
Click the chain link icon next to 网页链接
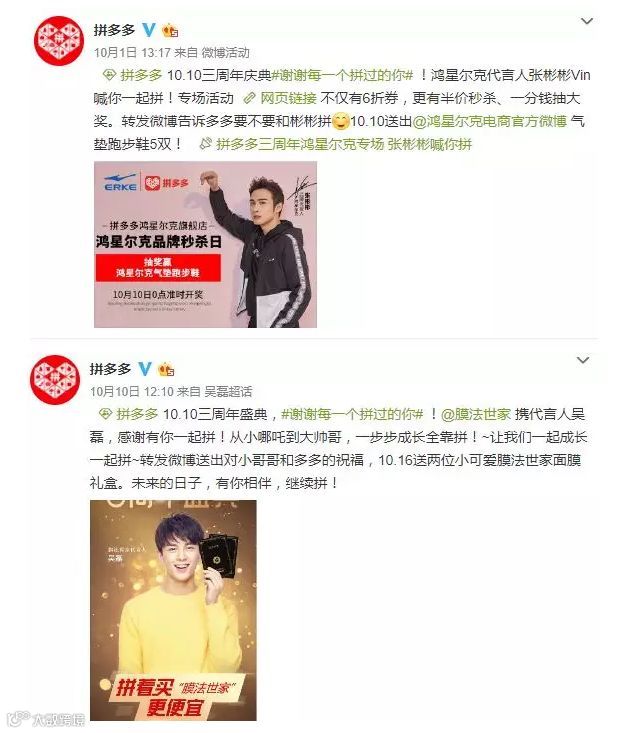(250, 98)
